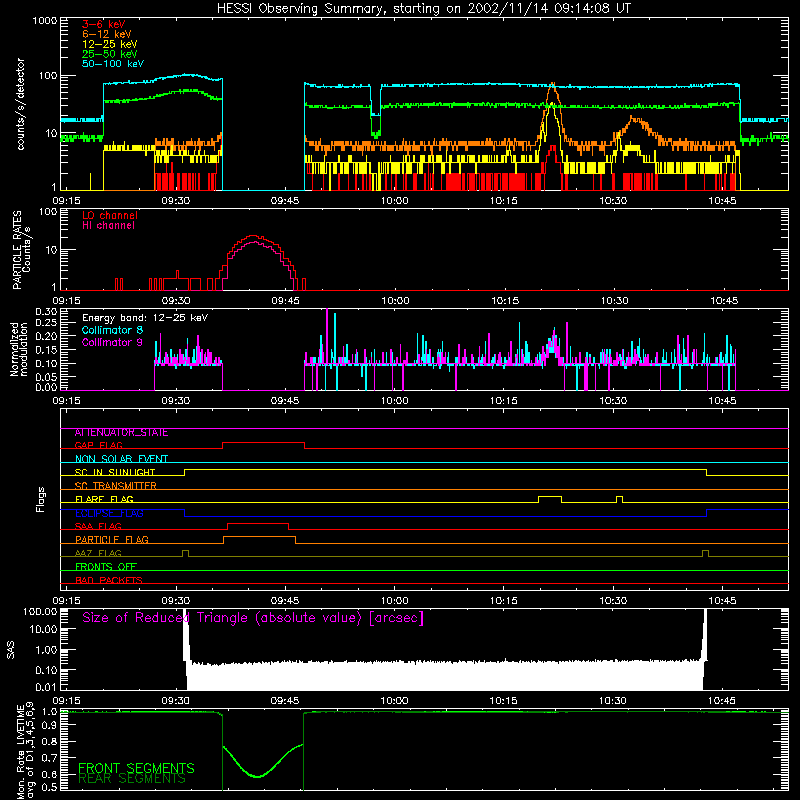
Task: Click the 1000 tick on the counts axis
Action: [x=45, y=21]
